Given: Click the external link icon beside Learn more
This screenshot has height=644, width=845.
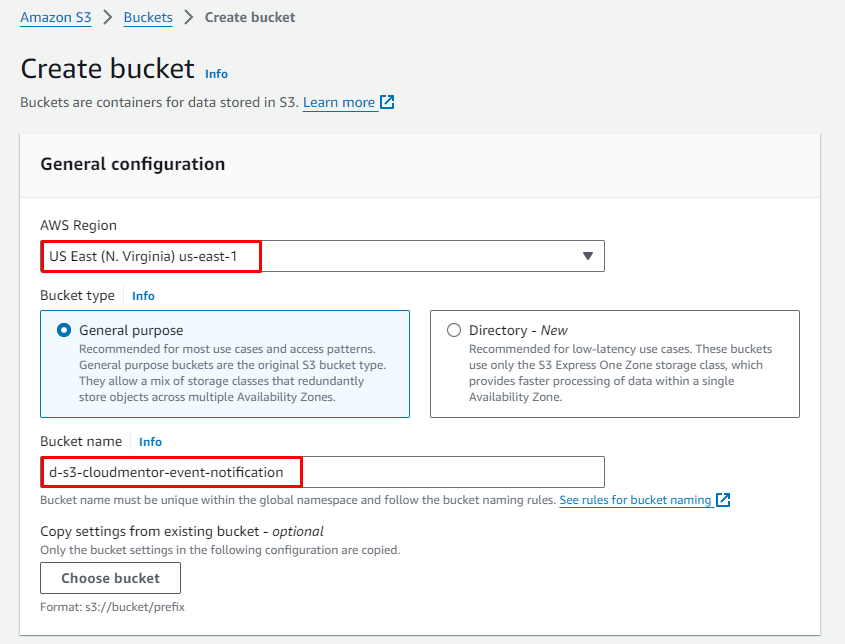Looking at the screenshot, I should pyautogui.click(x=387, y=102).
